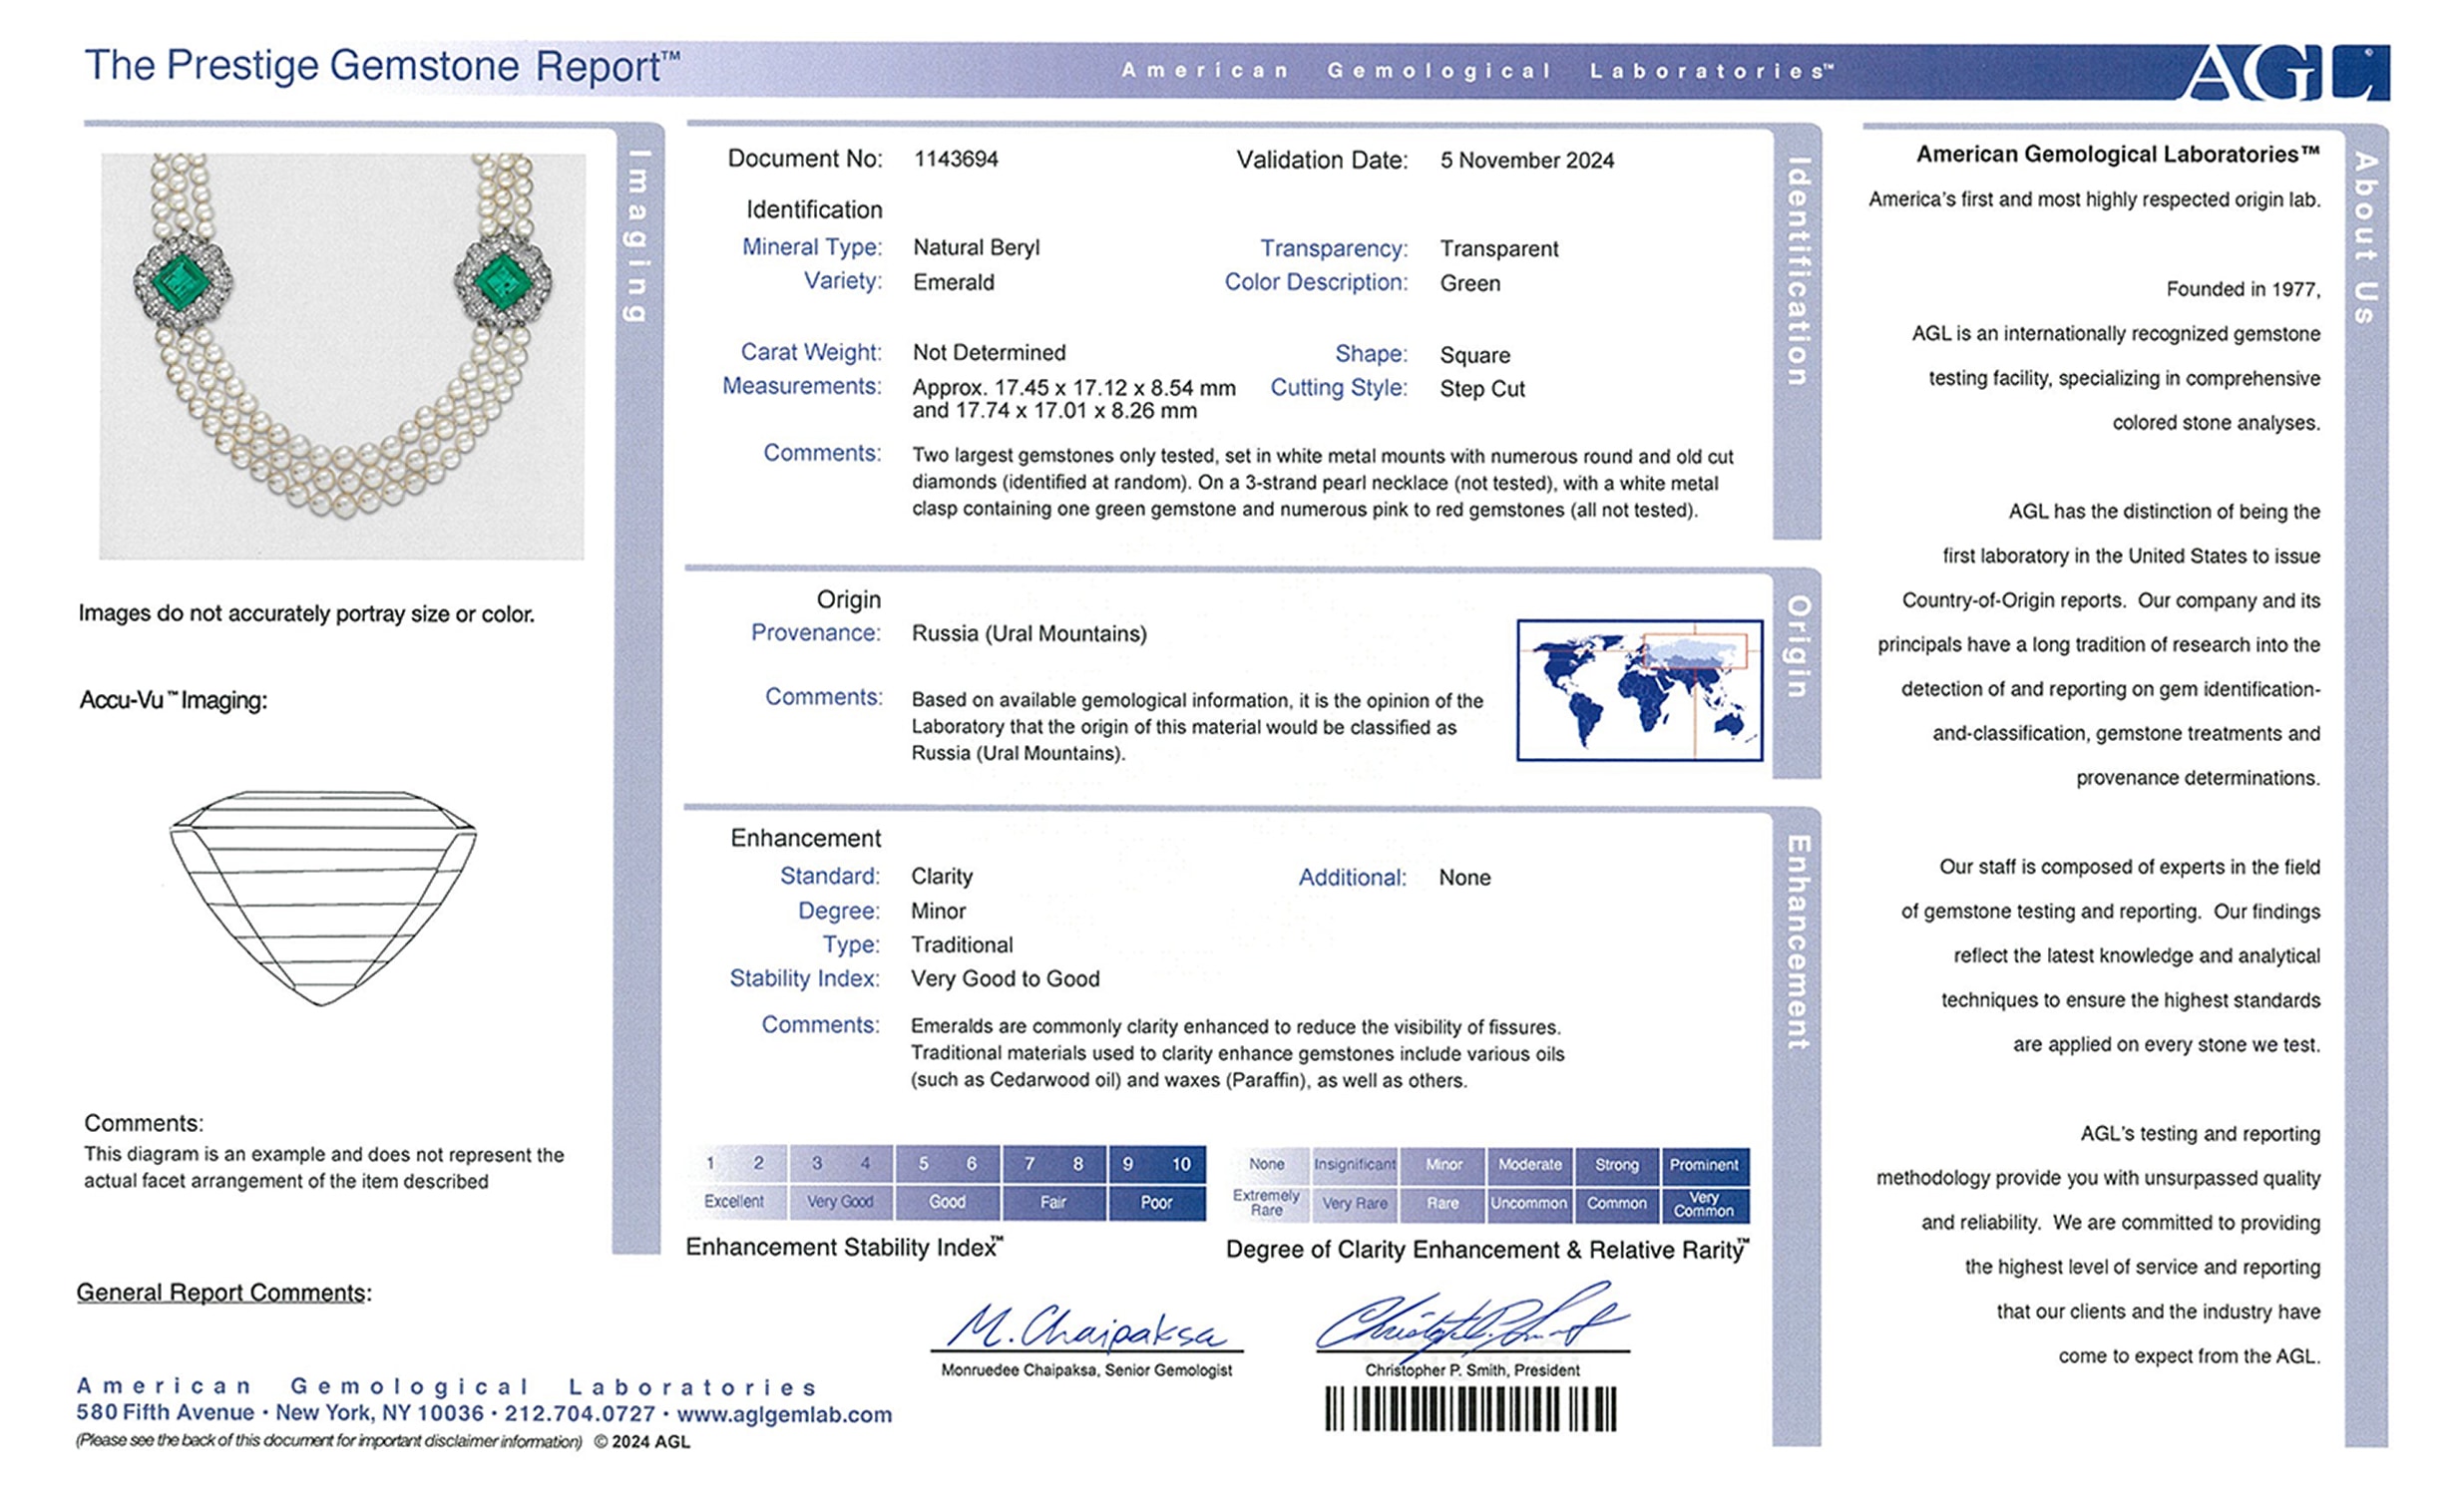Click the barcode below president signature
2464x1496 pixels.
pyautogui.click(x=1470, y=1409)
